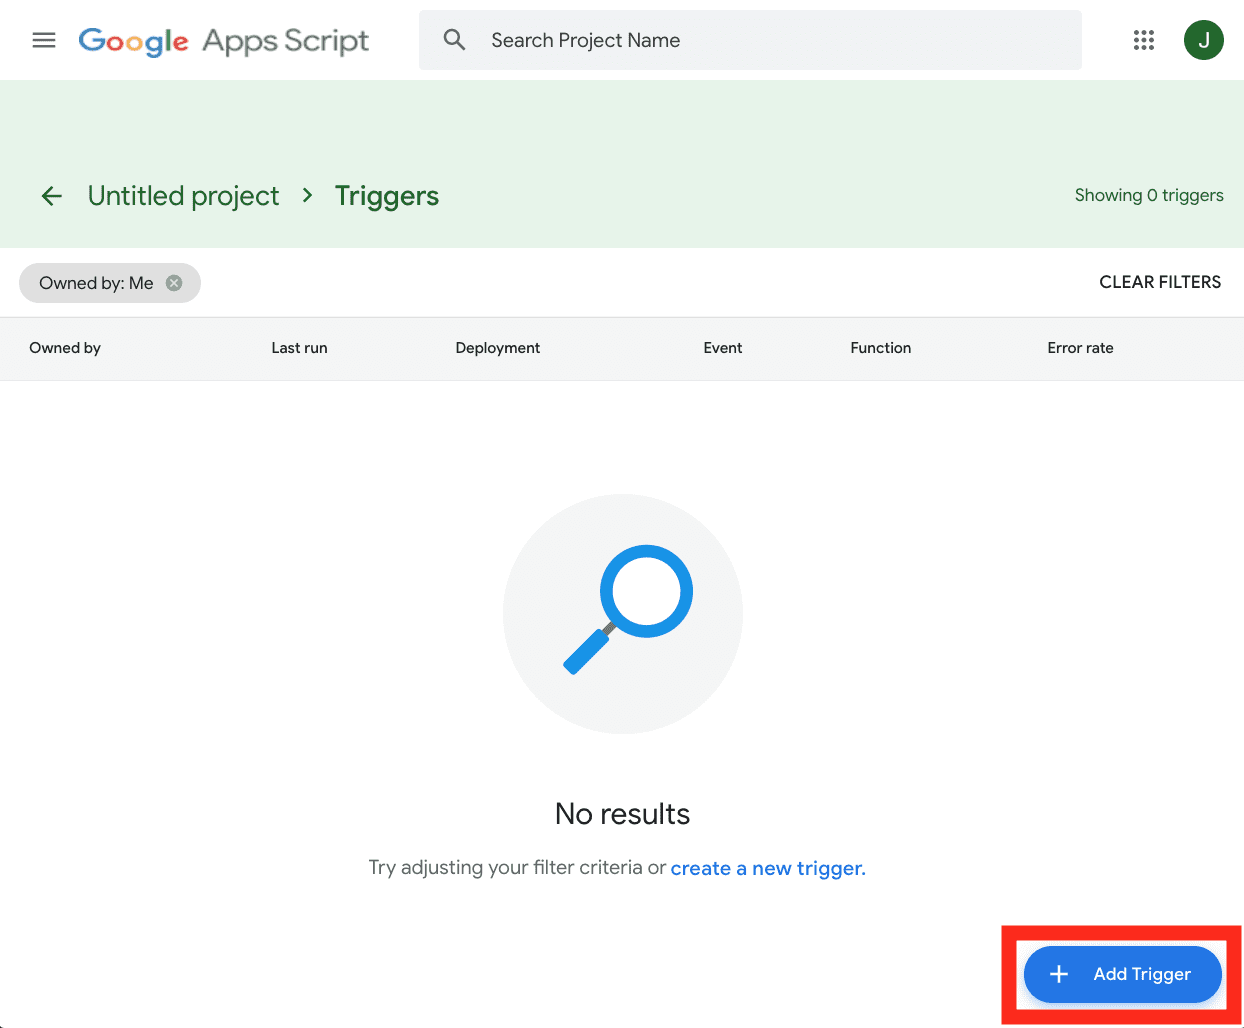Click the breadcrumb chevron separator

tap(308, 196)
